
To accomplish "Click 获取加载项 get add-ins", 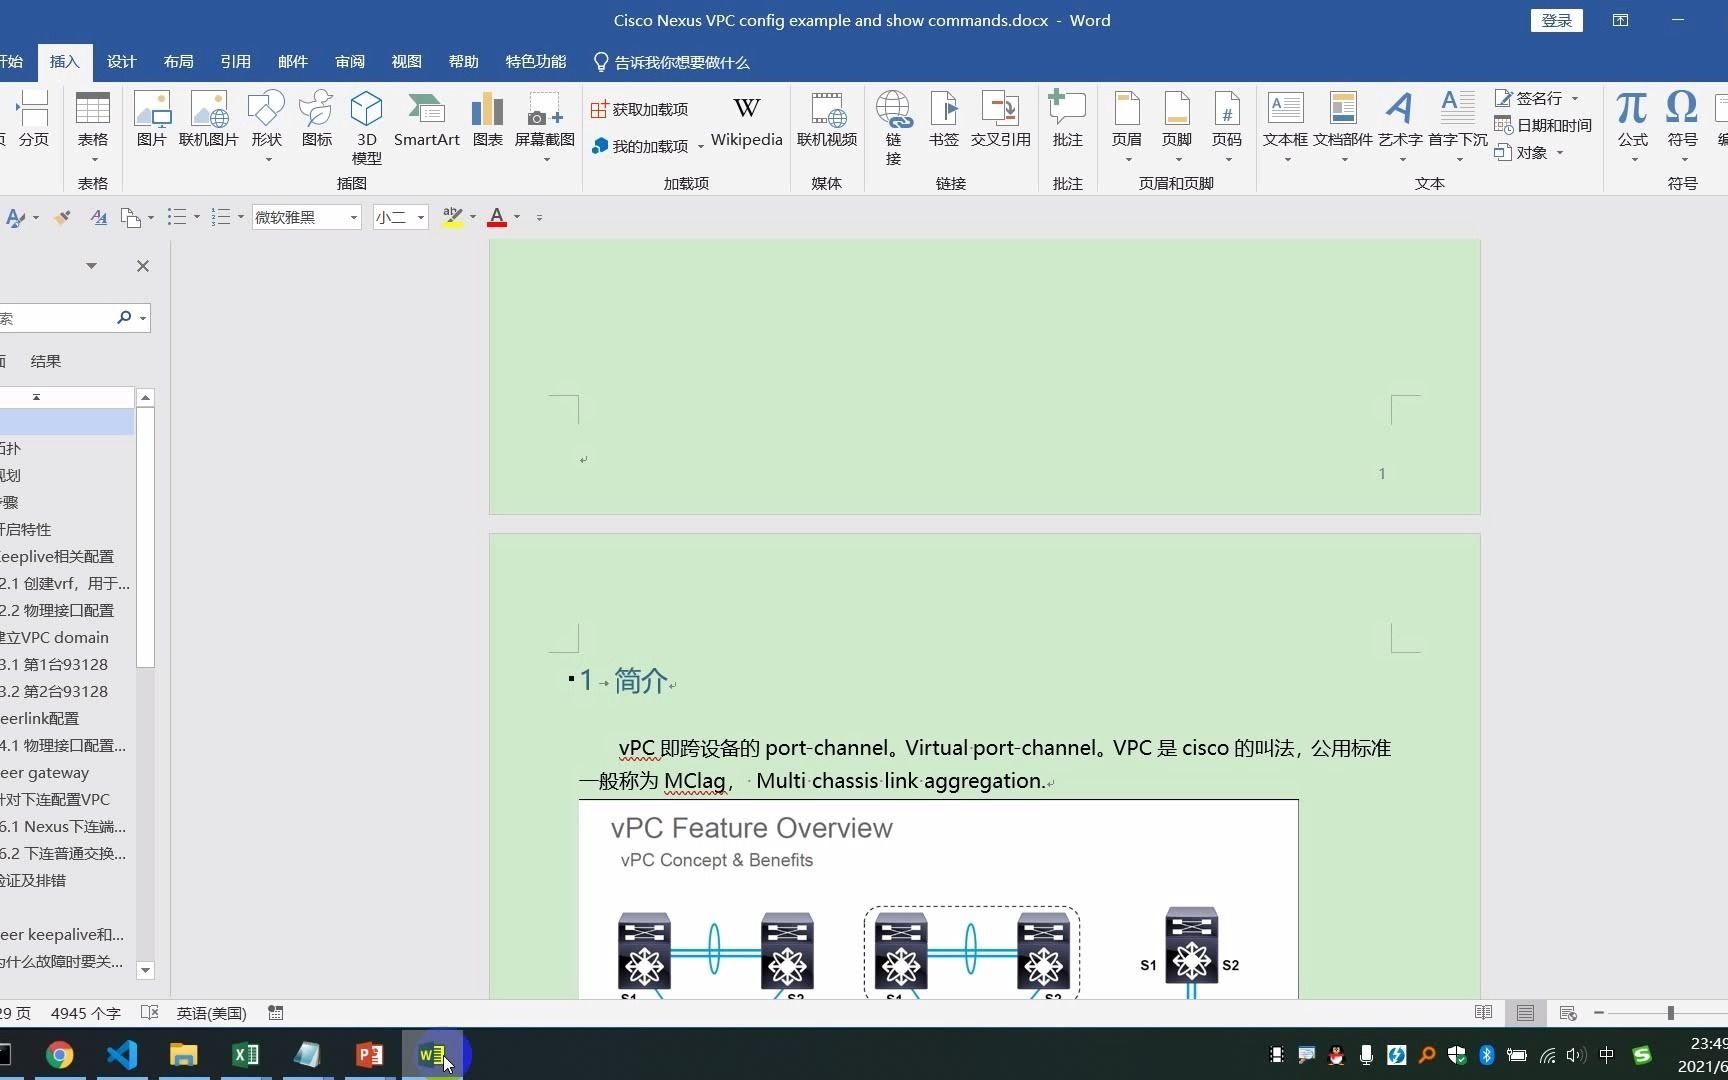I will click(639, 109).
